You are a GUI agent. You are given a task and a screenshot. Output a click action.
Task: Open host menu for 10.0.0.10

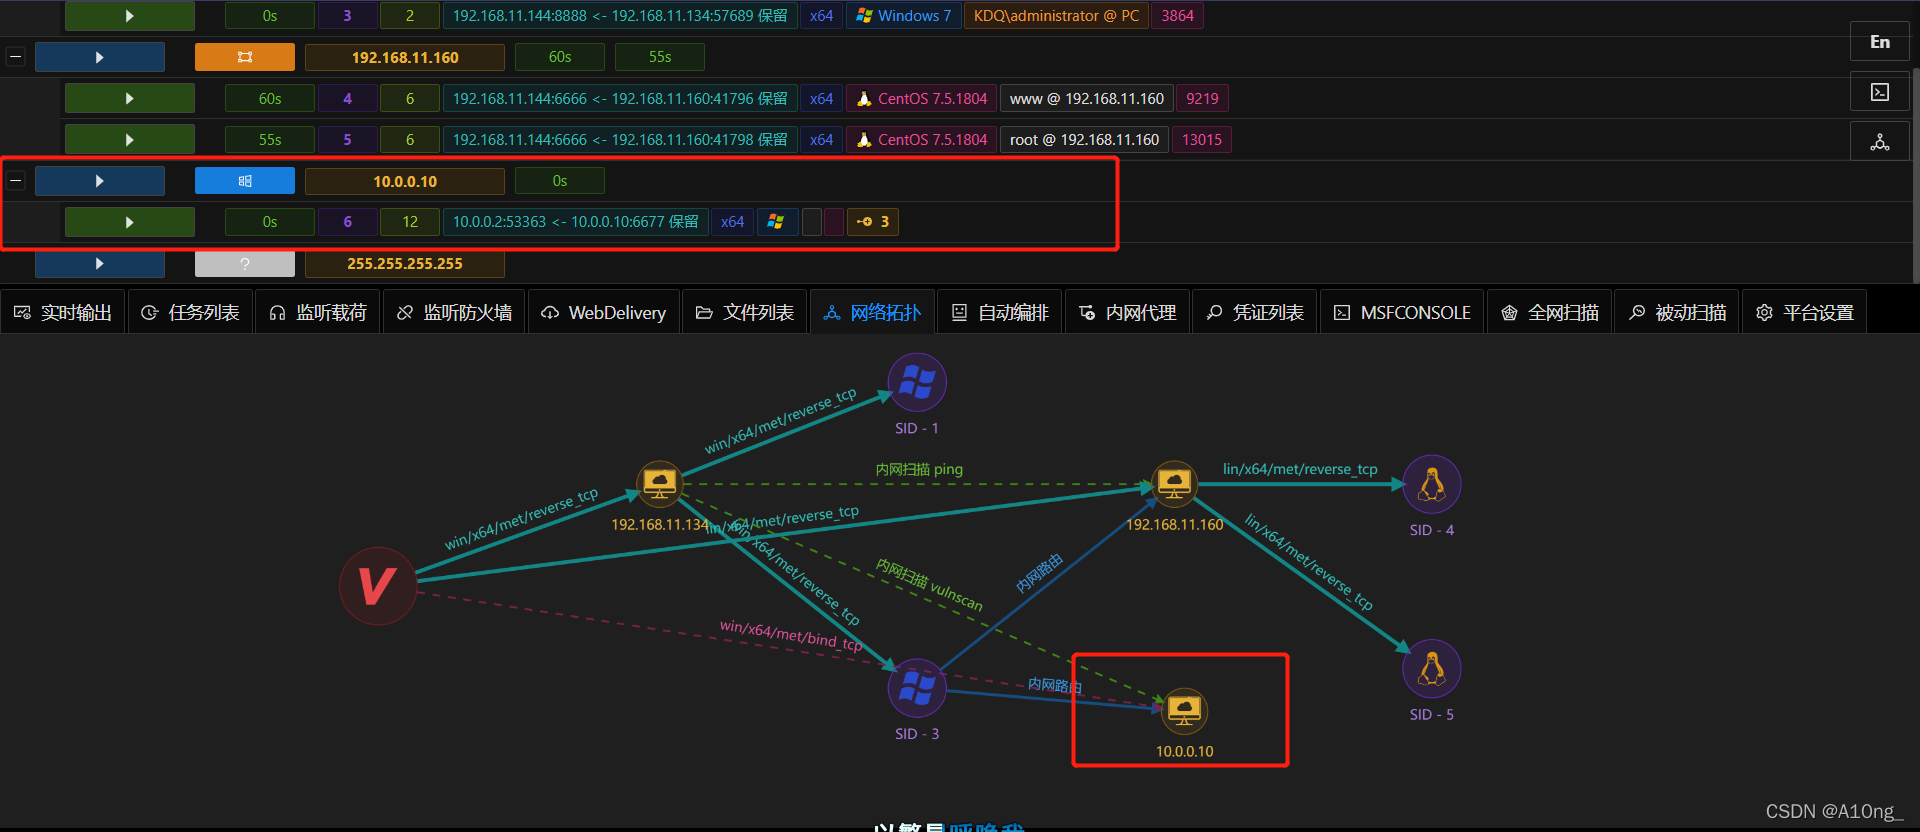100,181
